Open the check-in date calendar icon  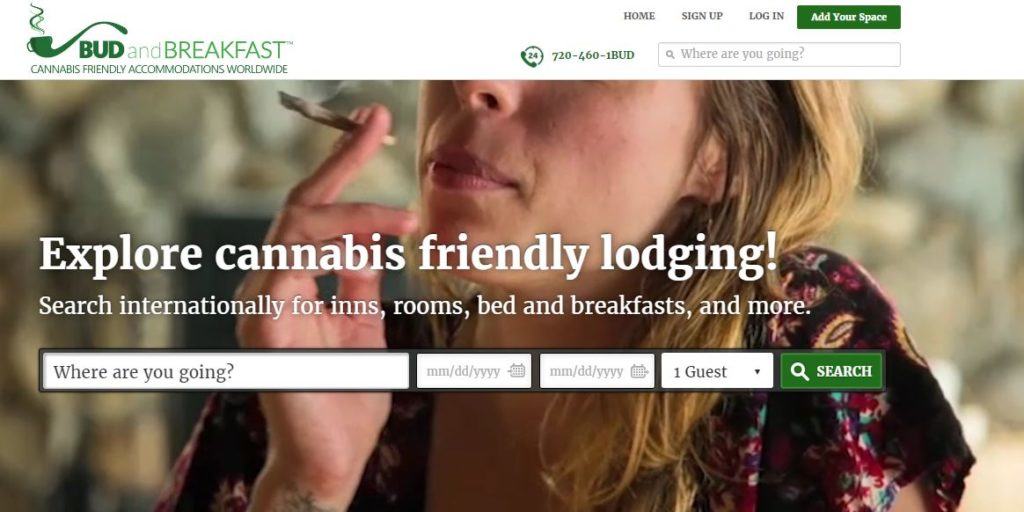pyautogui.click(x=517, y=371)
